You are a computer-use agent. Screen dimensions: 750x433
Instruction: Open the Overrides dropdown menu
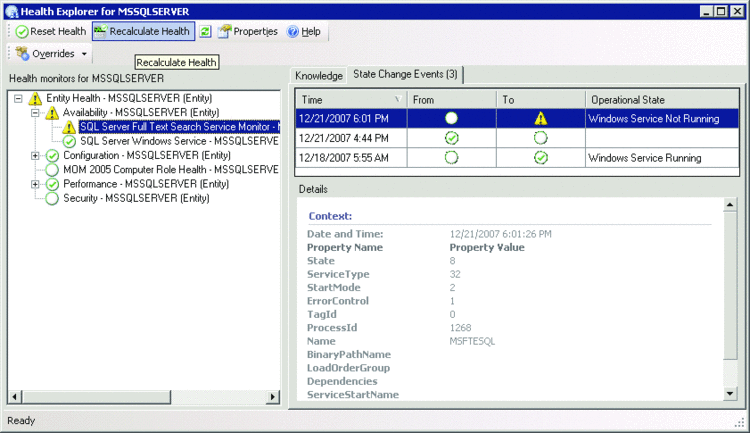(51, 54)
